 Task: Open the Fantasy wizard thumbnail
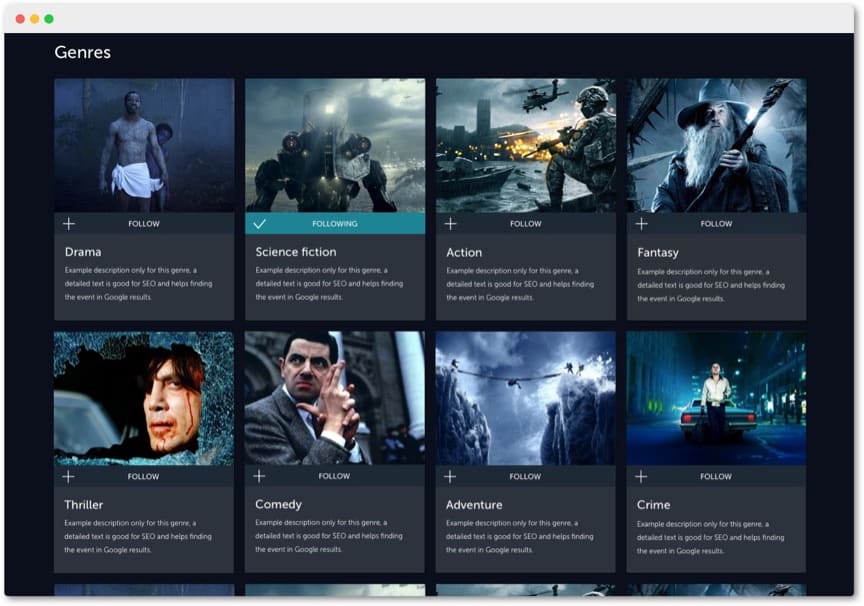coord(716,145)
